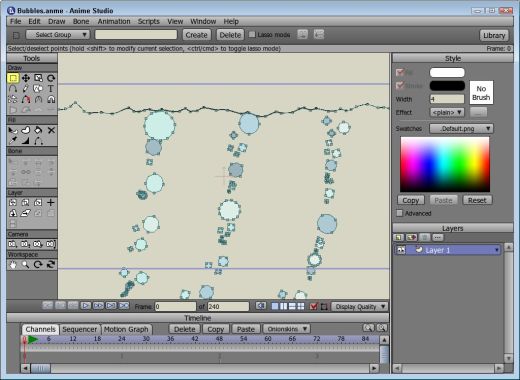Click the black Stroke color swatch
The image size is (520, 380).
tap(447, 86)
